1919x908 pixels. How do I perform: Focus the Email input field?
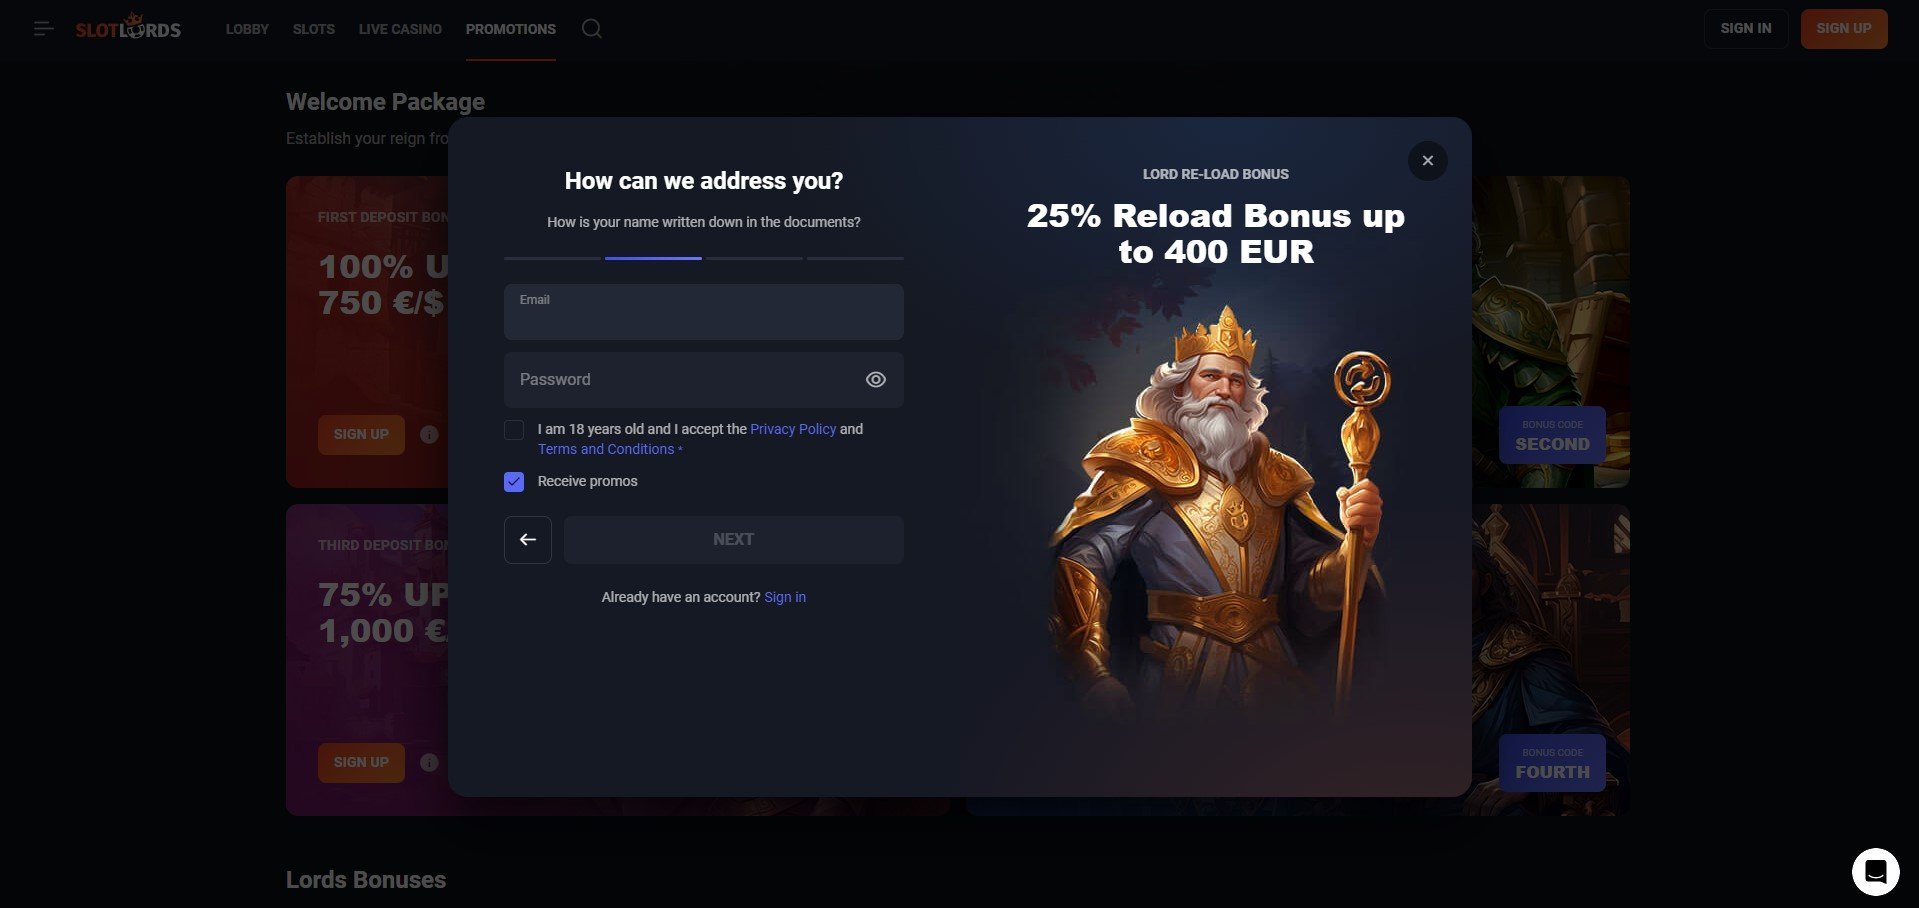[704, 312]
